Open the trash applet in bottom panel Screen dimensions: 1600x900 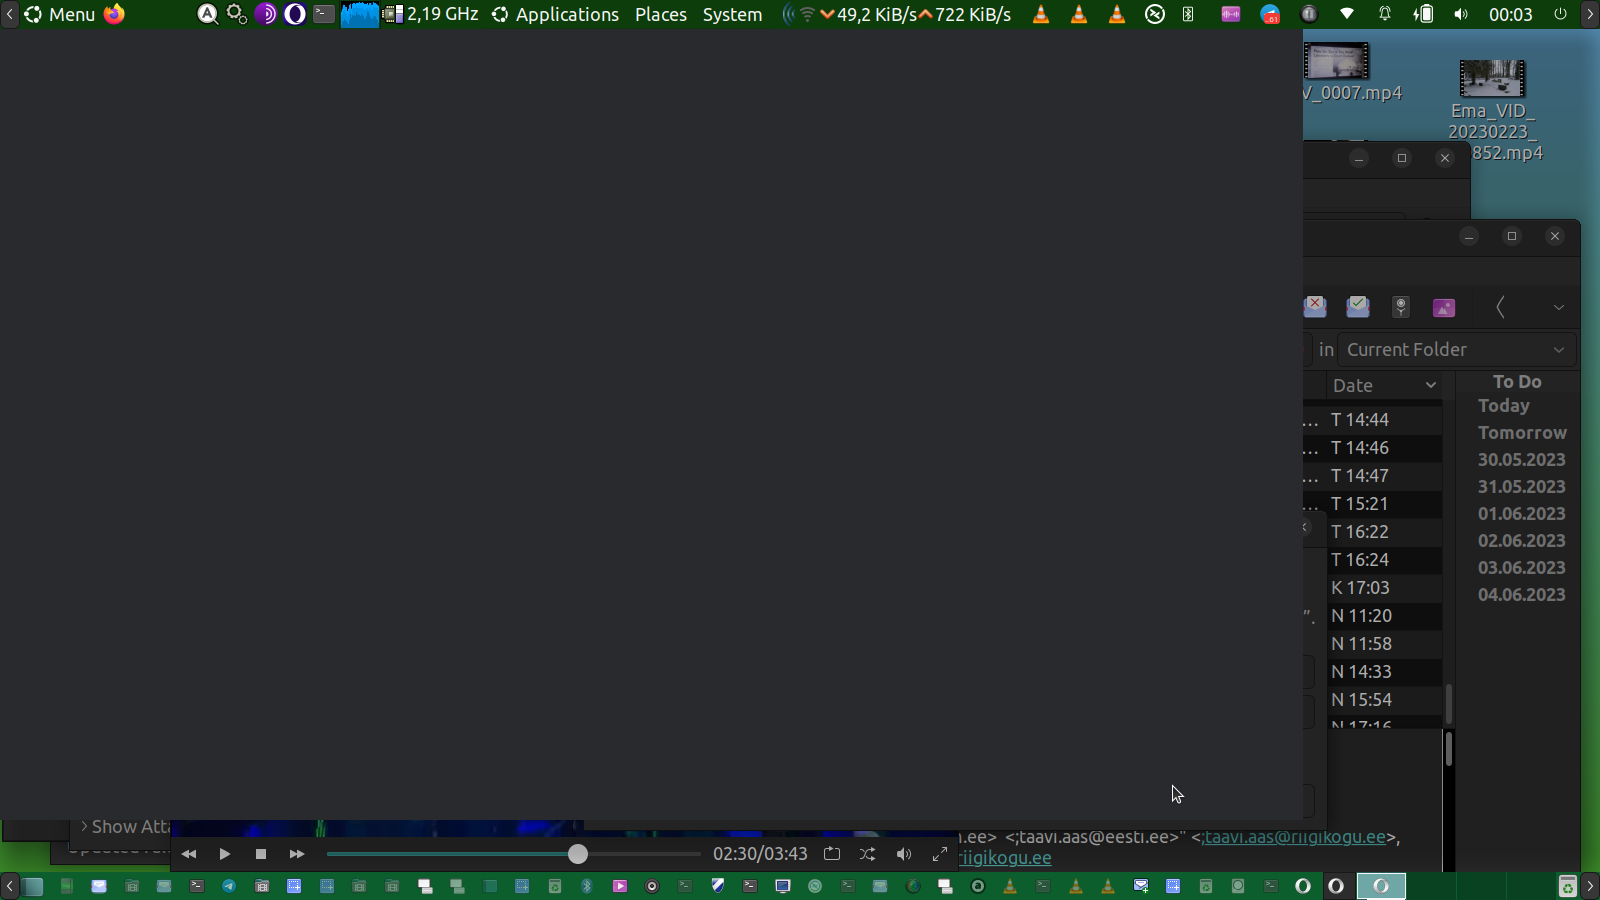pos(1567,886)
